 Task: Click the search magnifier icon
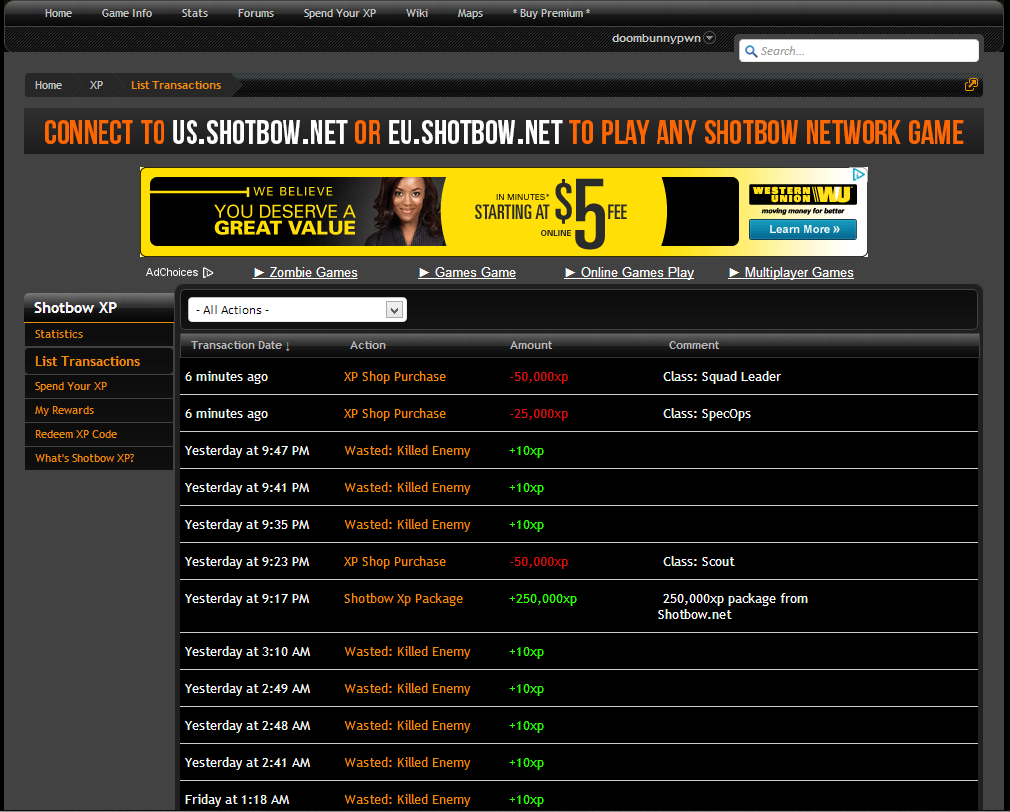[750, 52]
